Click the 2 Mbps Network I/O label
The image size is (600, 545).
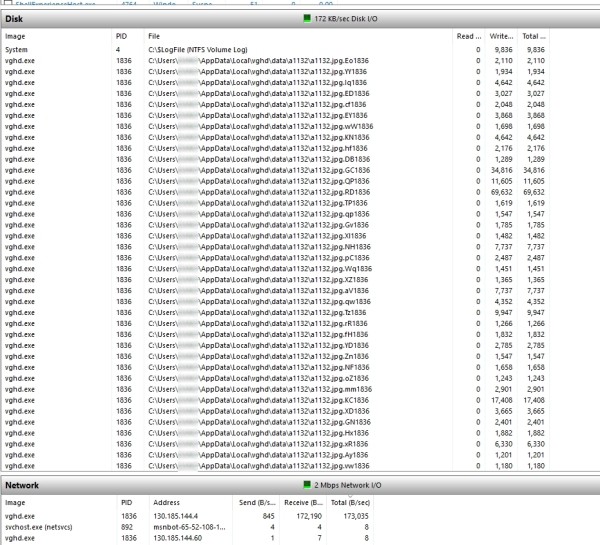[348, 485]
